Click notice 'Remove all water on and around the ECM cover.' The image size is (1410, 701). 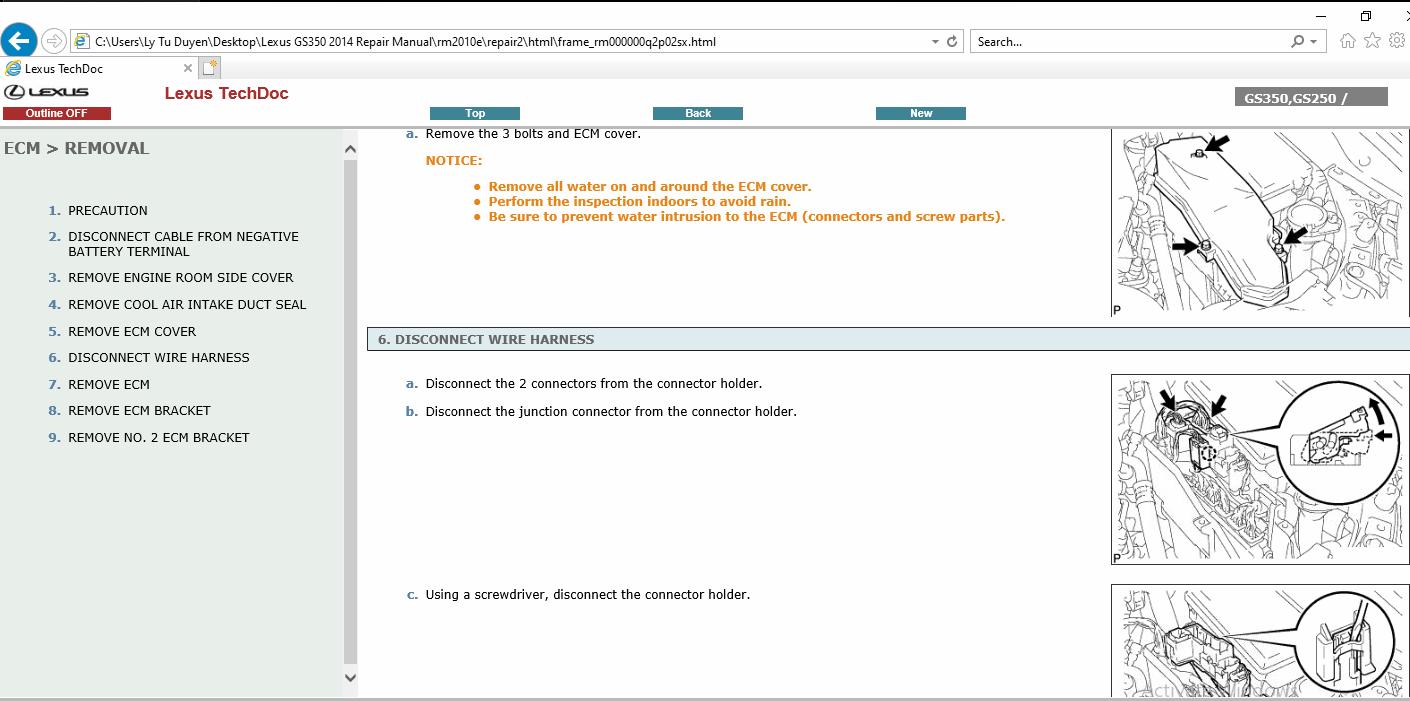(650, 187)
